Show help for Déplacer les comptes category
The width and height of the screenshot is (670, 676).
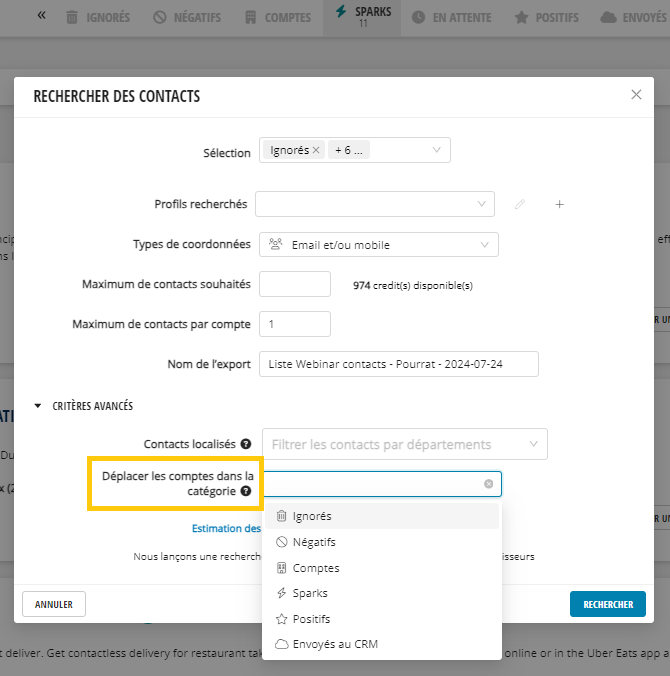pos(246,491)
